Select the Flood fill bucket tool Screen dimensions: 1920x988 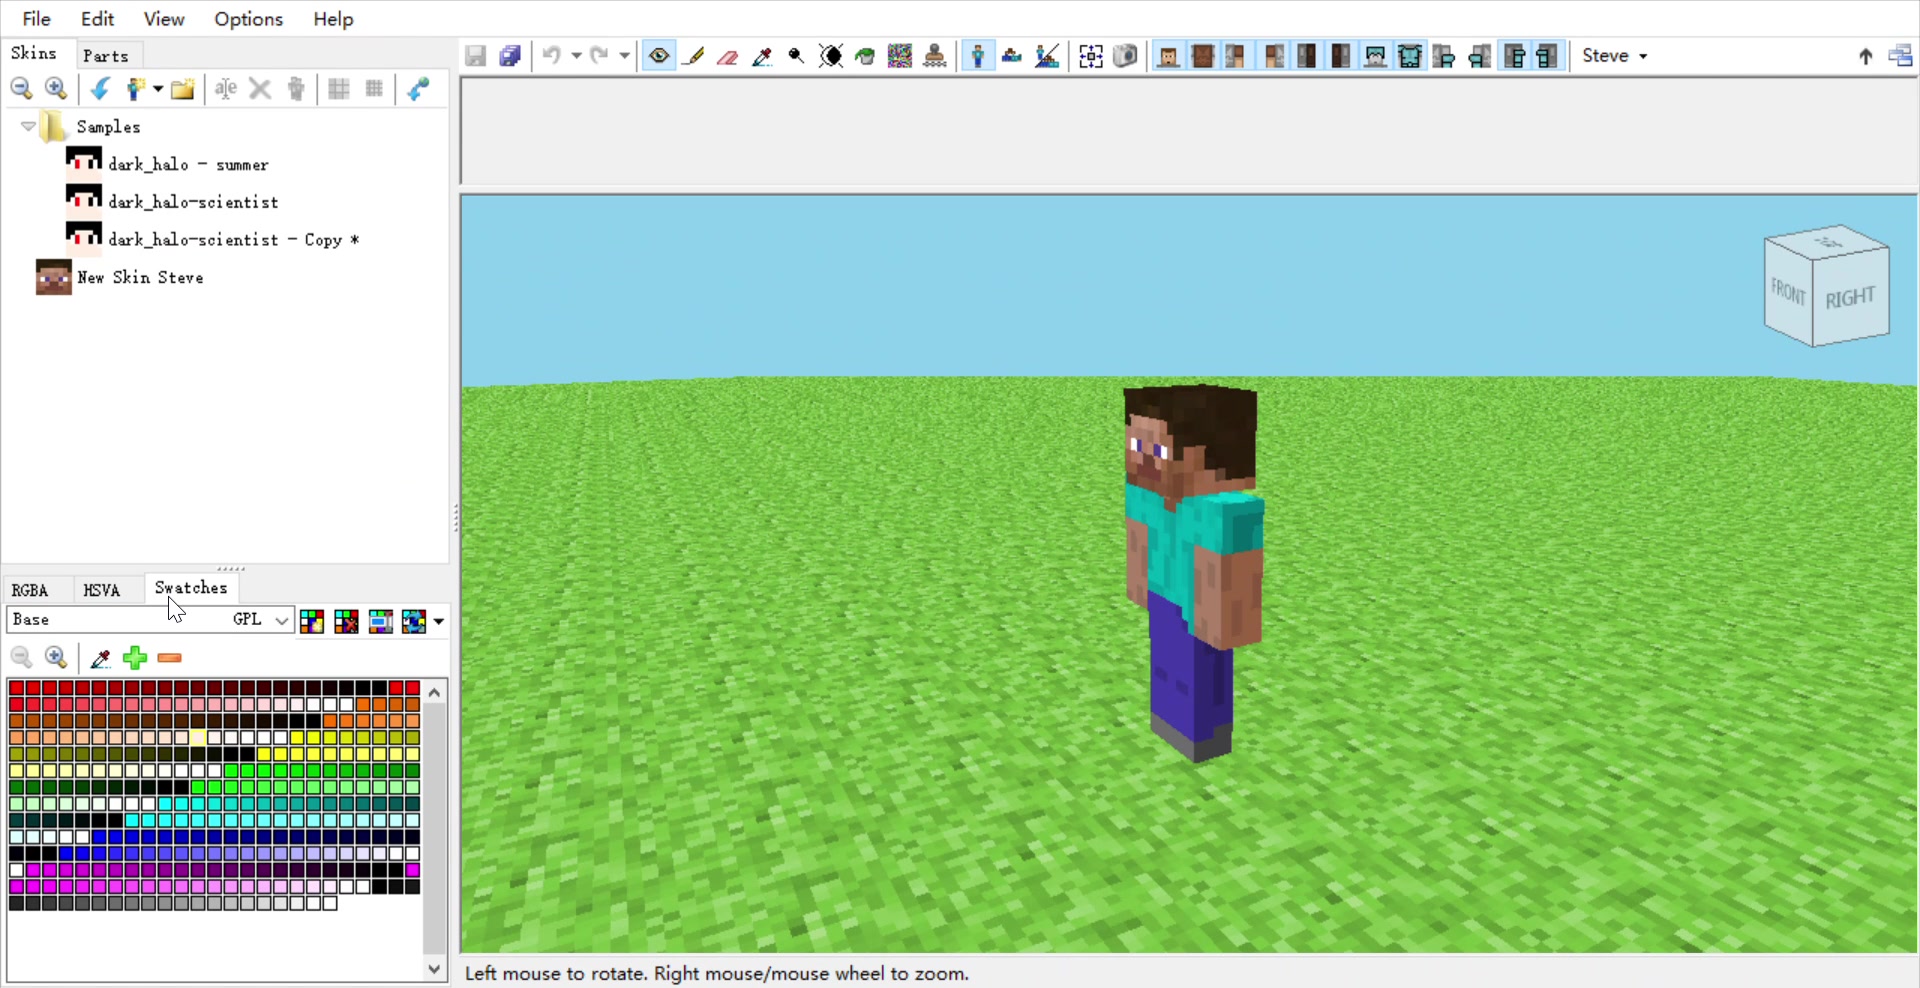coord(865,56)
